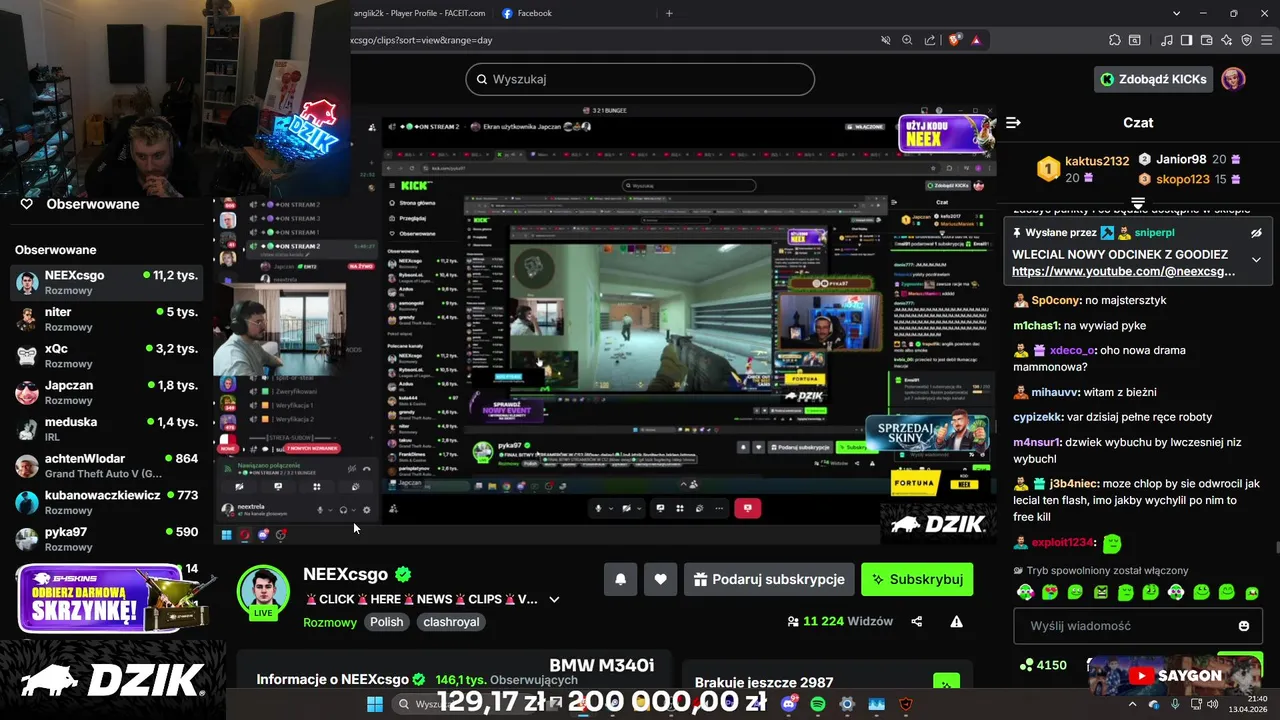
Task: Open the browser hamburger menu
Action: [x=1266, y=40]
